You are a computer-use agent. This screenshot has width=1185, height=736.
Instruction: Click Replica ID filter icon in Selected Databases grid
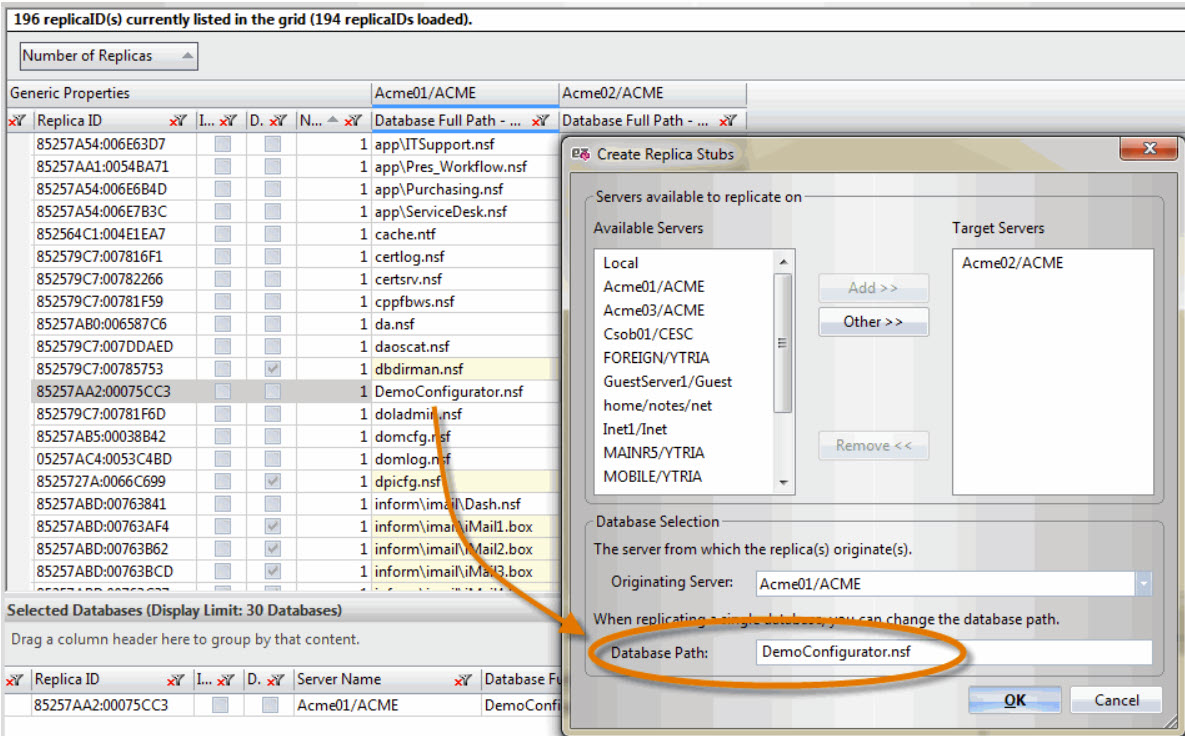point(178,680)
